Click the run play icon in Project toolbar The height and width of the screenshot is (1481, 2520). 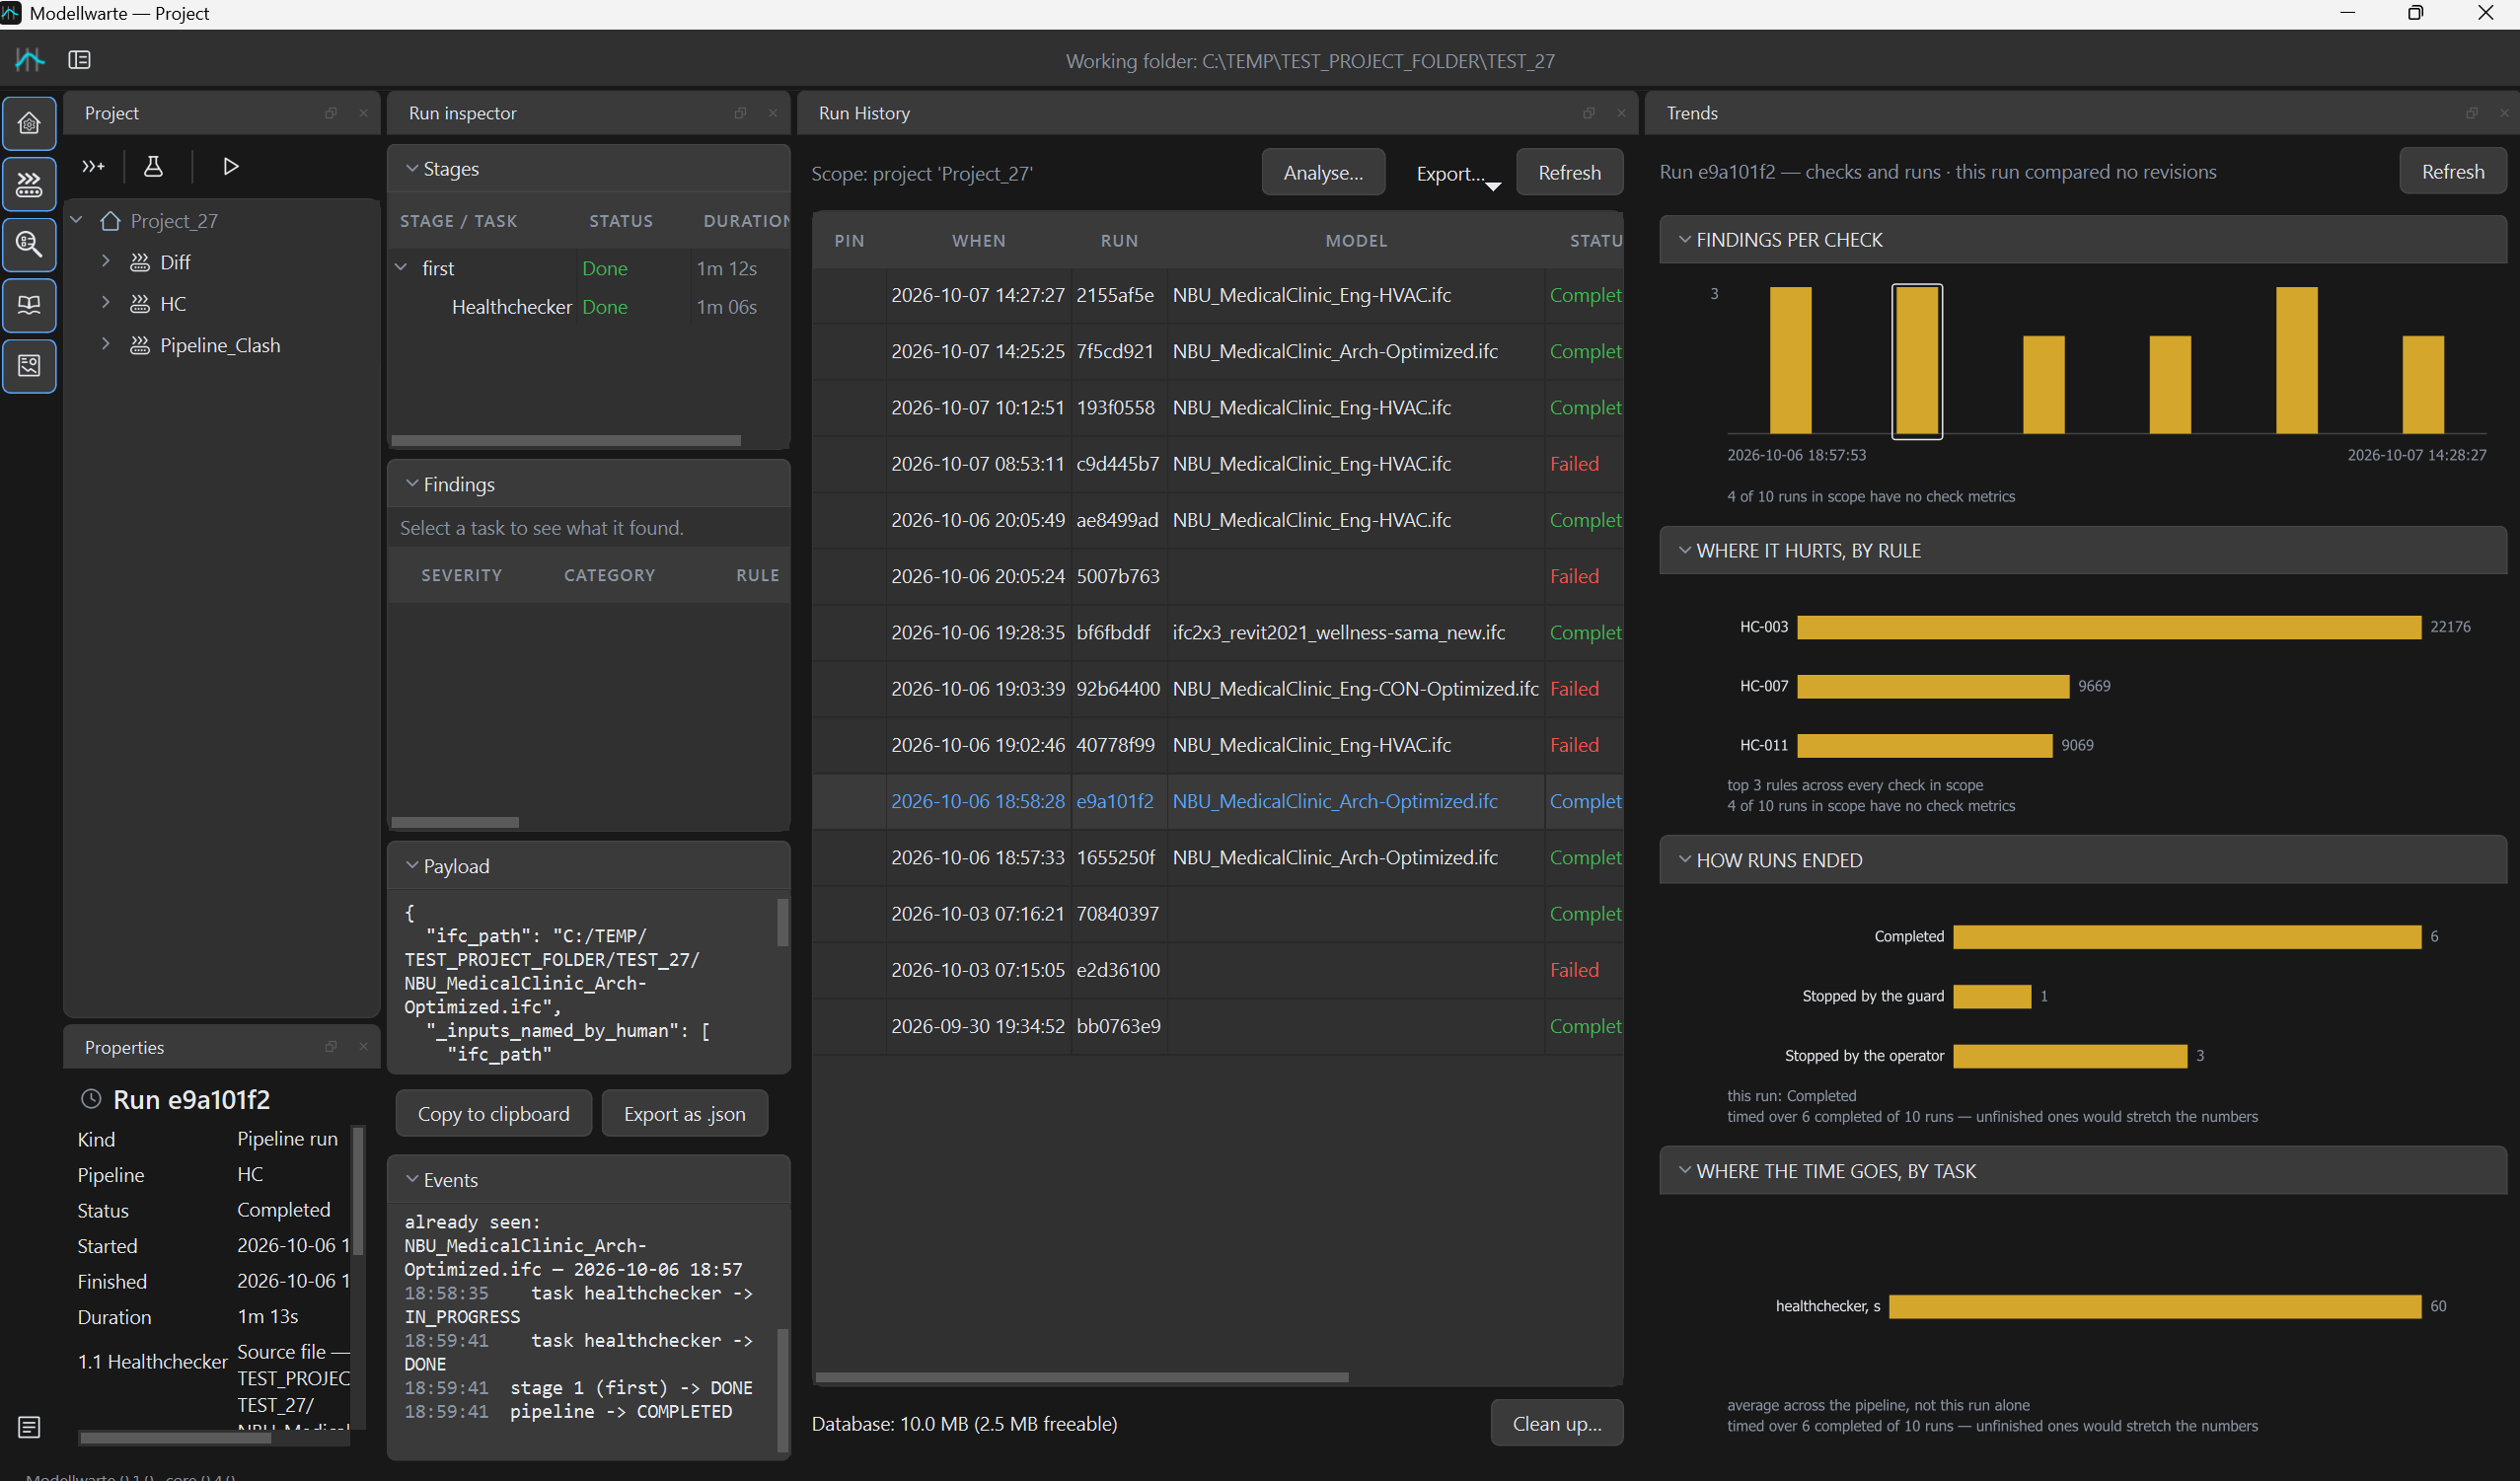click(230, 166)
